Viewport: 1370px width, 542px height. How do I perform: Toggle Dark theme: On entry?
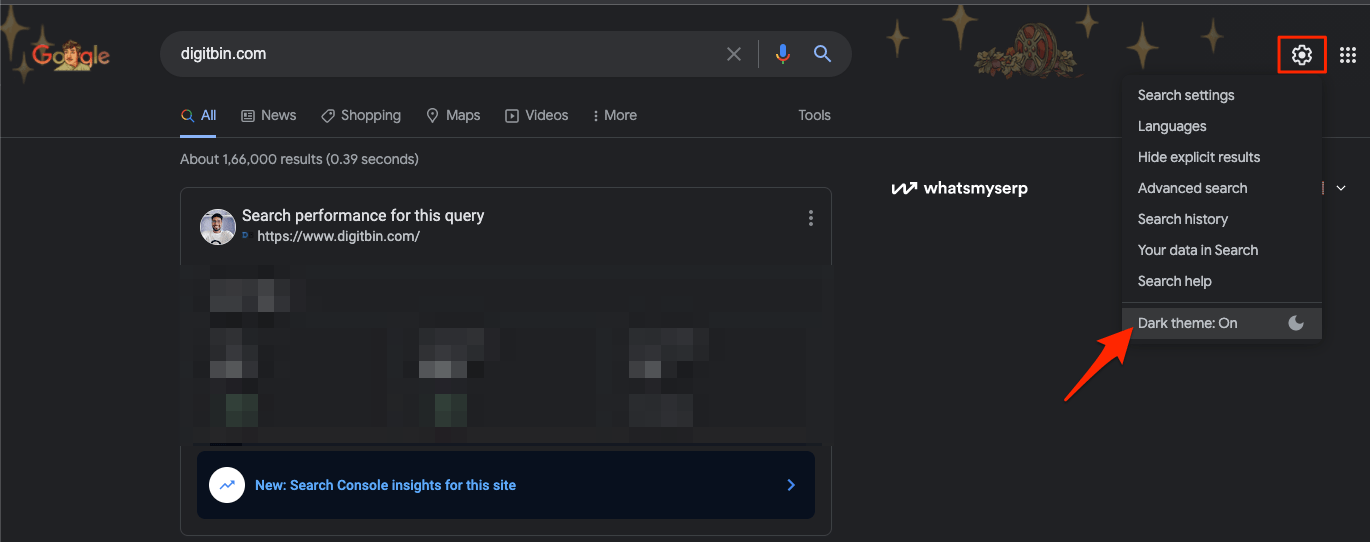tap(1222, 323)
